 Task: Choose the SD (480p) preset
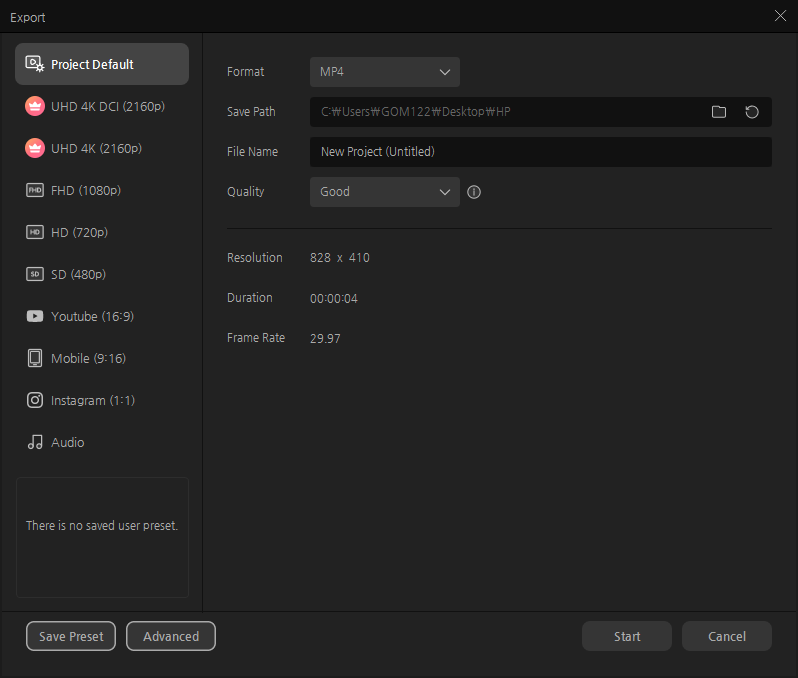pyautogui.click(x=102, y=274)
